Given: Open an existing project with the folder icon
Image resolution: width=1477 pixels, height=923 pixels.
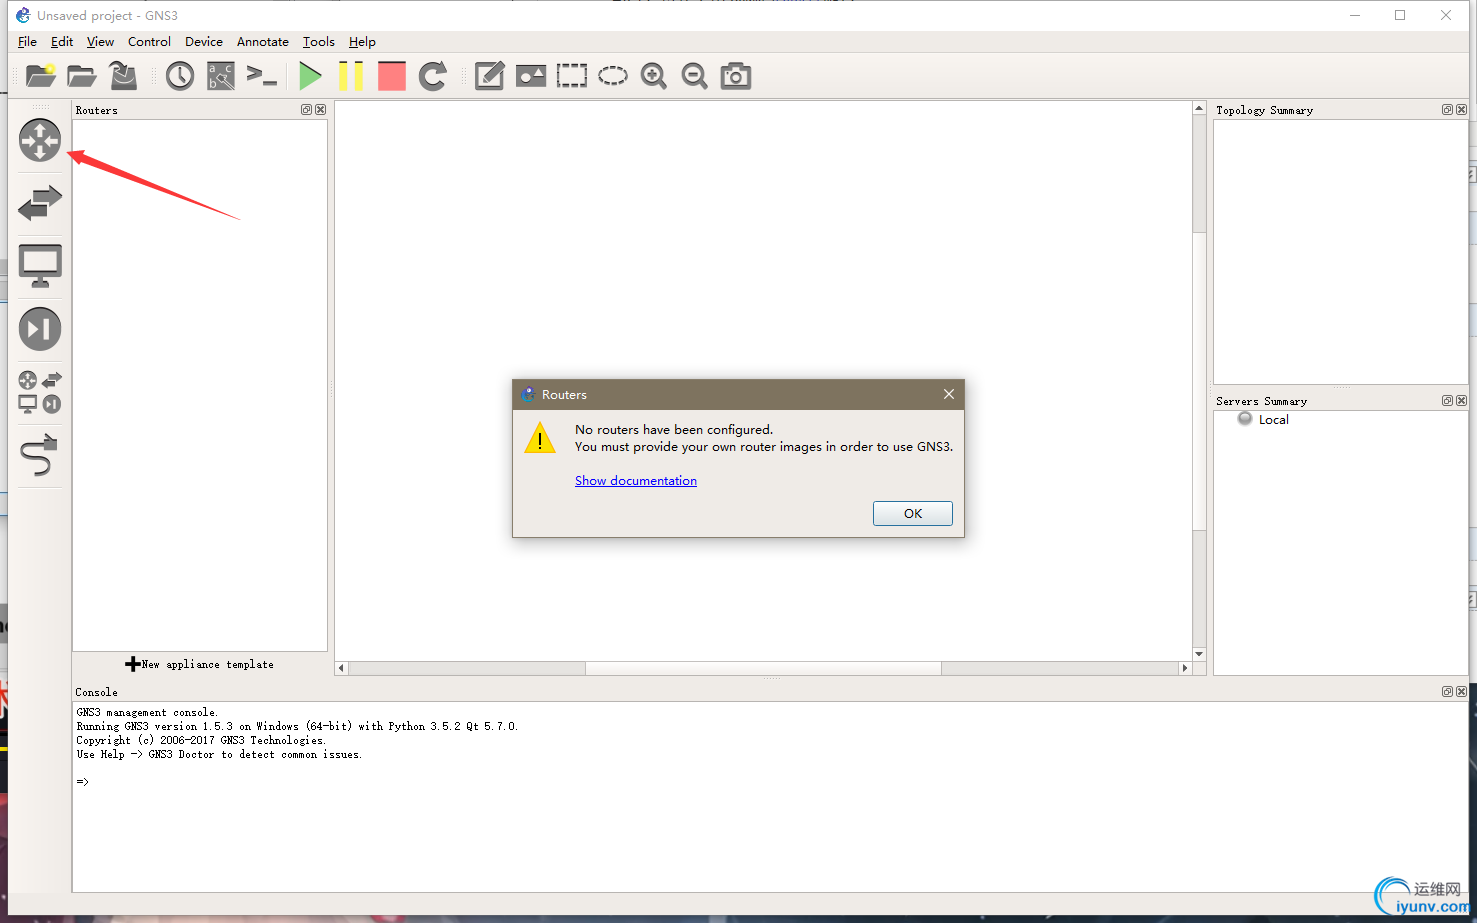Looking at the screenshot, I should [x=82, y=76].
